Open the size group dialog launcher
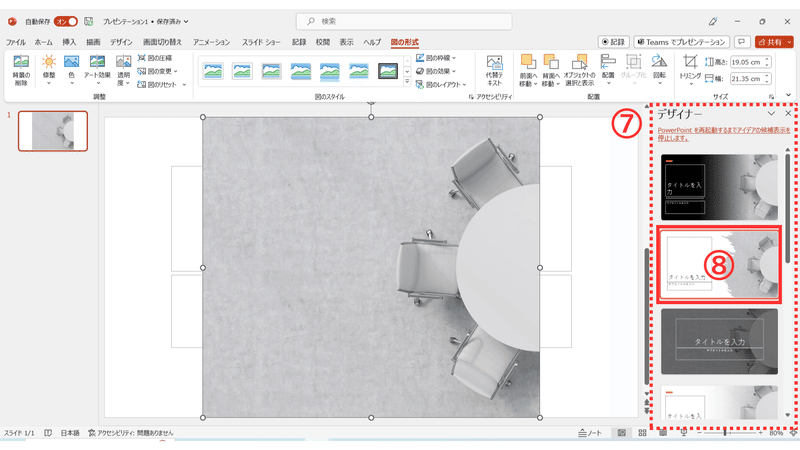The width and height of the screenshot is (800, 450). 771,96
